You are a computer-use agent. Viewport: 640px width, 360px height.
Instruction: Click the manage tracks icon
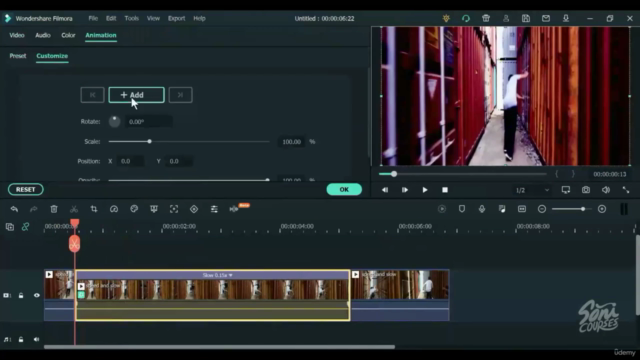pyautogui.click(x=10, y=227)
